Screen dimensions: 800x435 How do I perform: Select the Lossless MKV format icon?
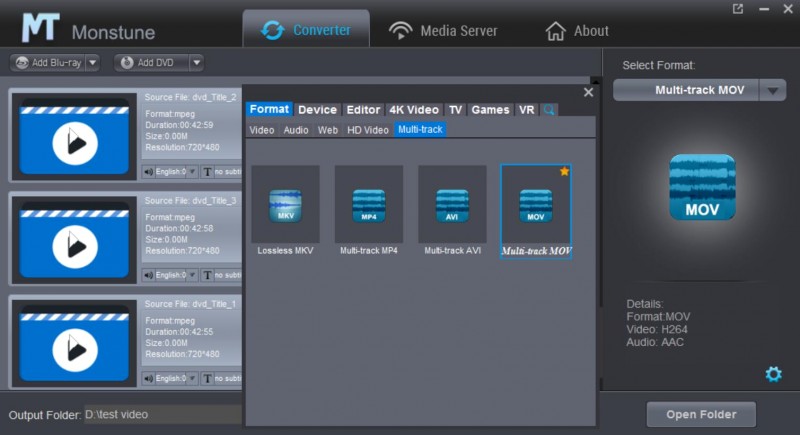pyautogui.click(x=285, y=205)
